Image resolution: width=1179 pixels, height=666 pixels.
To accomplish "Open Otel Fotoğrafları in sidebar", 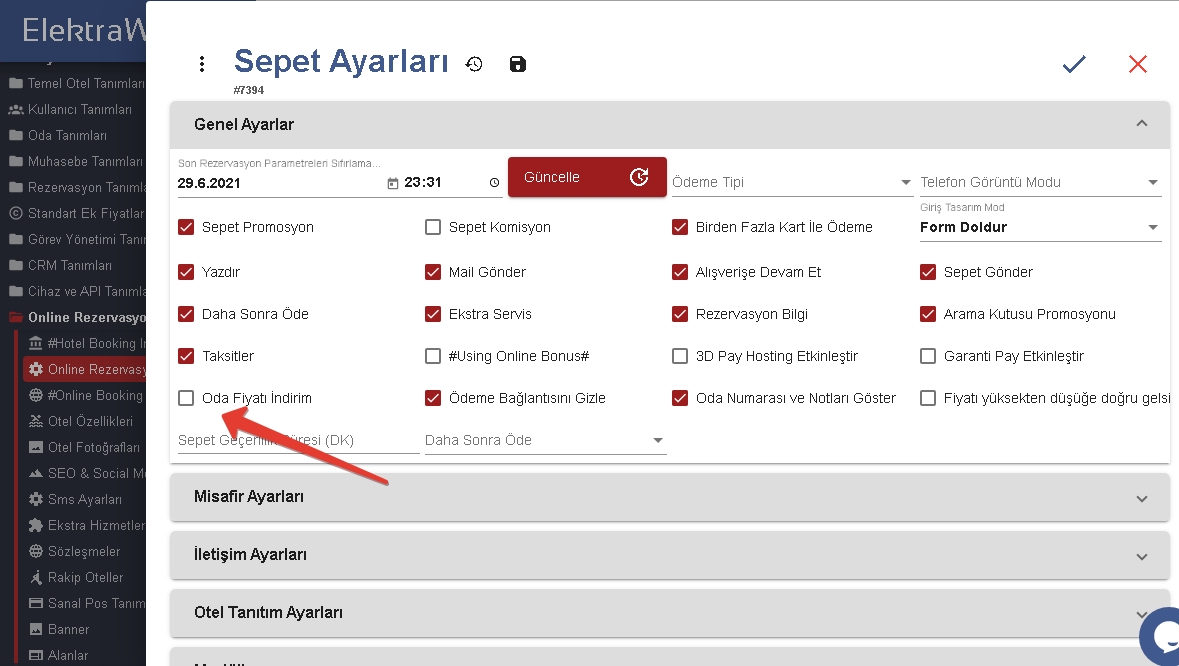I will (93, 447).
